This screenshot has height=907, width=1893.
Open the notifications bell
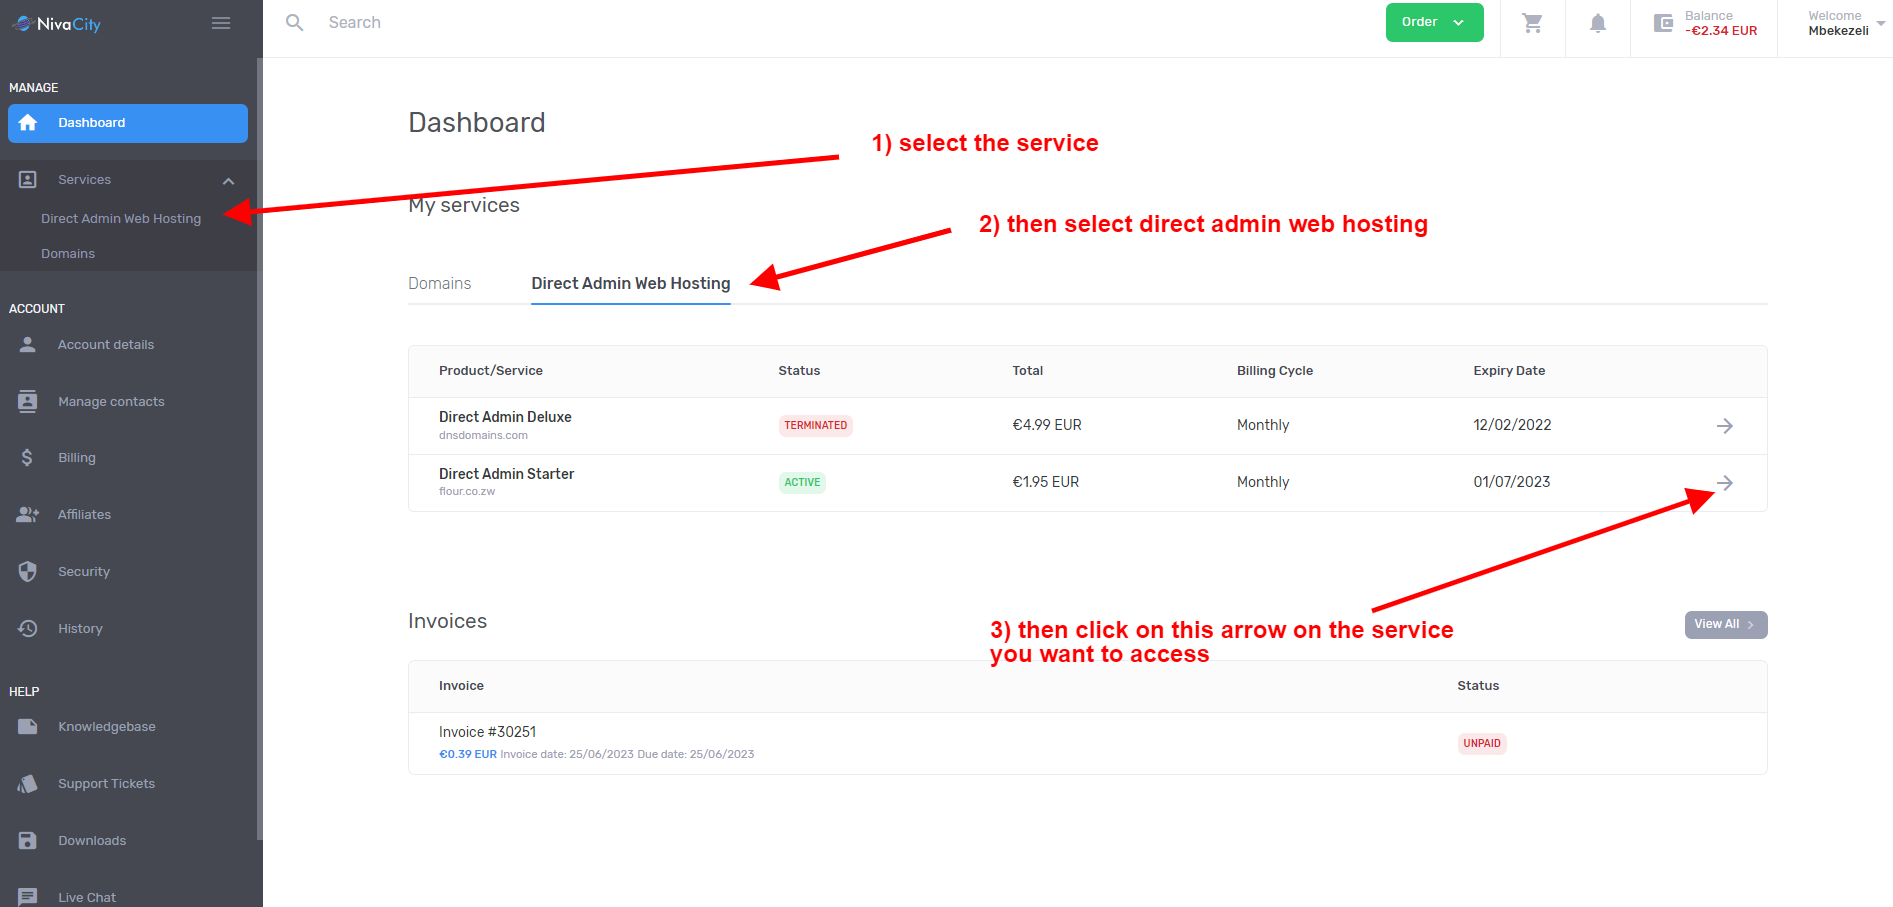[1598, 23]
